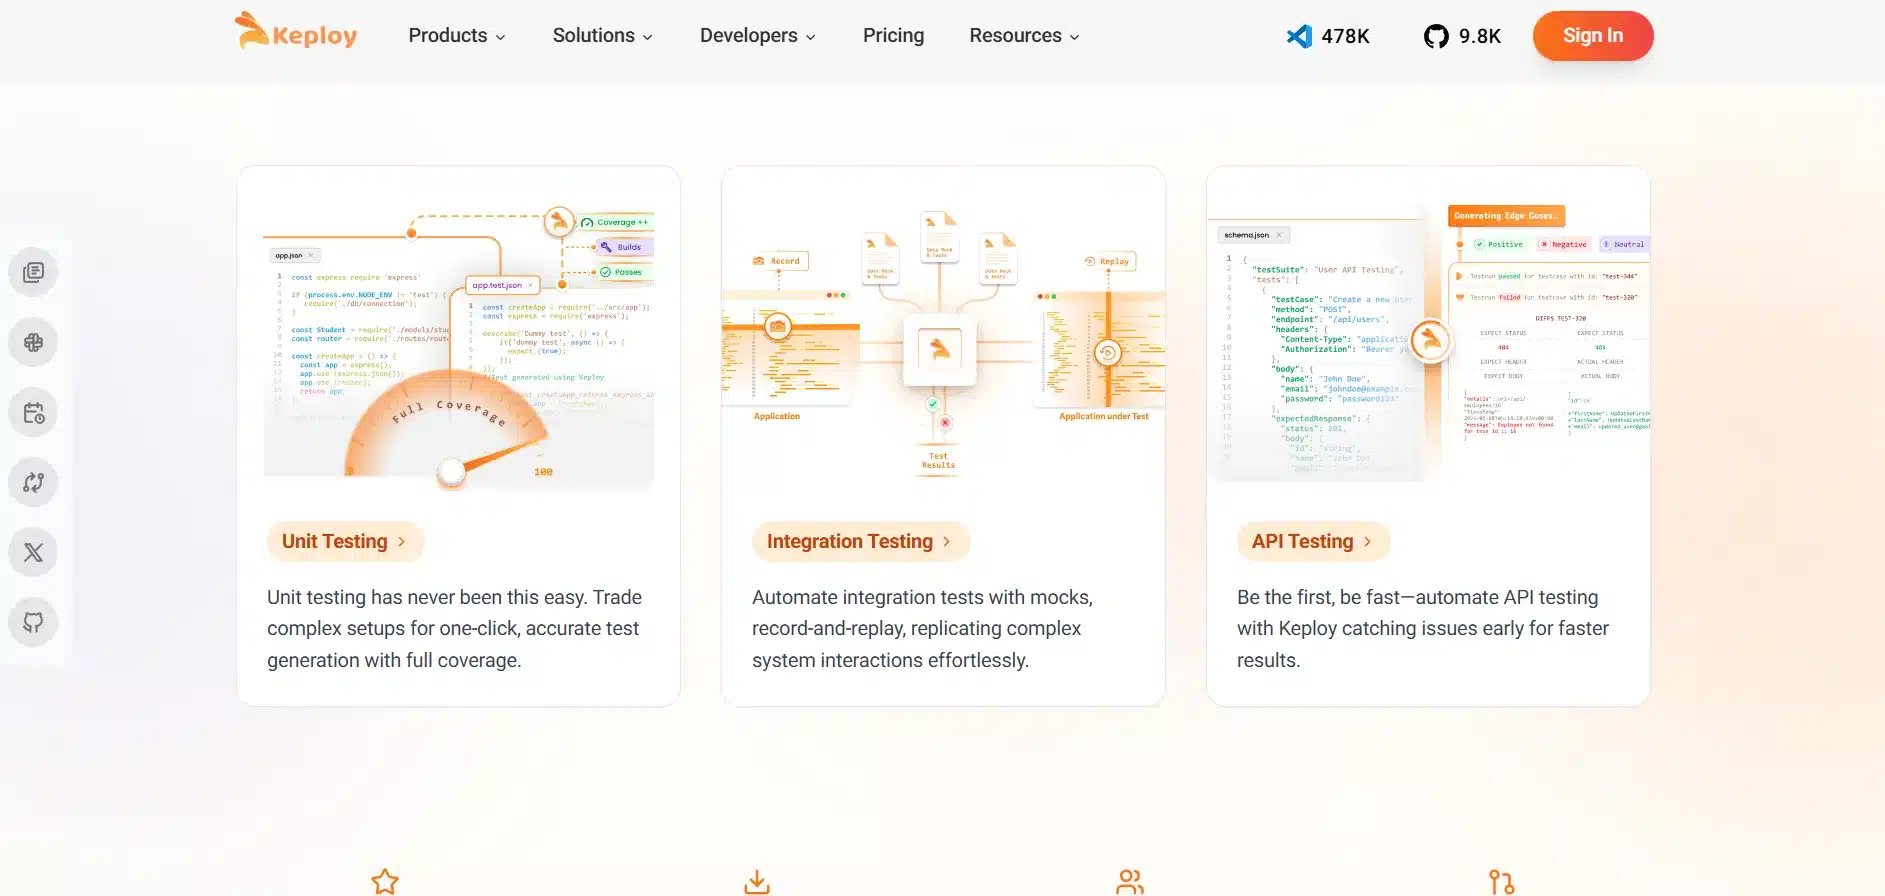
Task: Click the 9.8K GitHub stars count
Action: pos(1479,36)
